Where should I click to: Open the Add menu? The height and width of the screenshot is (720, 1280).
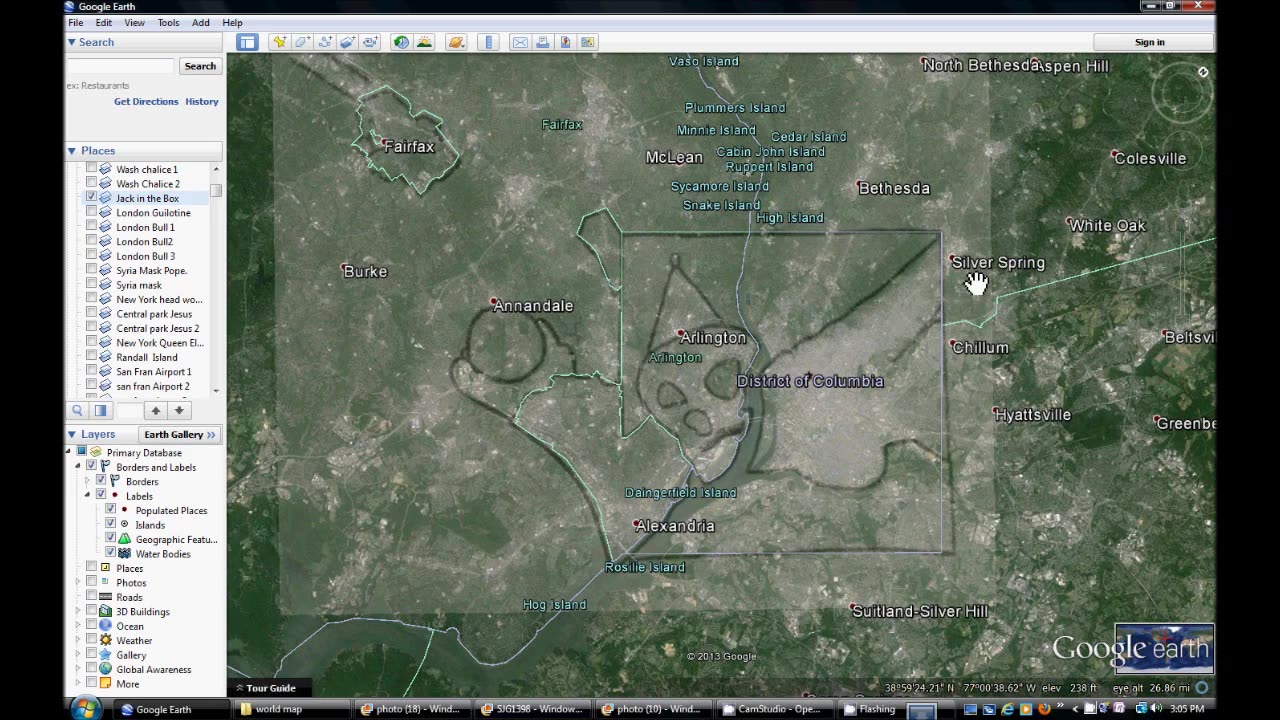tap(201, 22)
